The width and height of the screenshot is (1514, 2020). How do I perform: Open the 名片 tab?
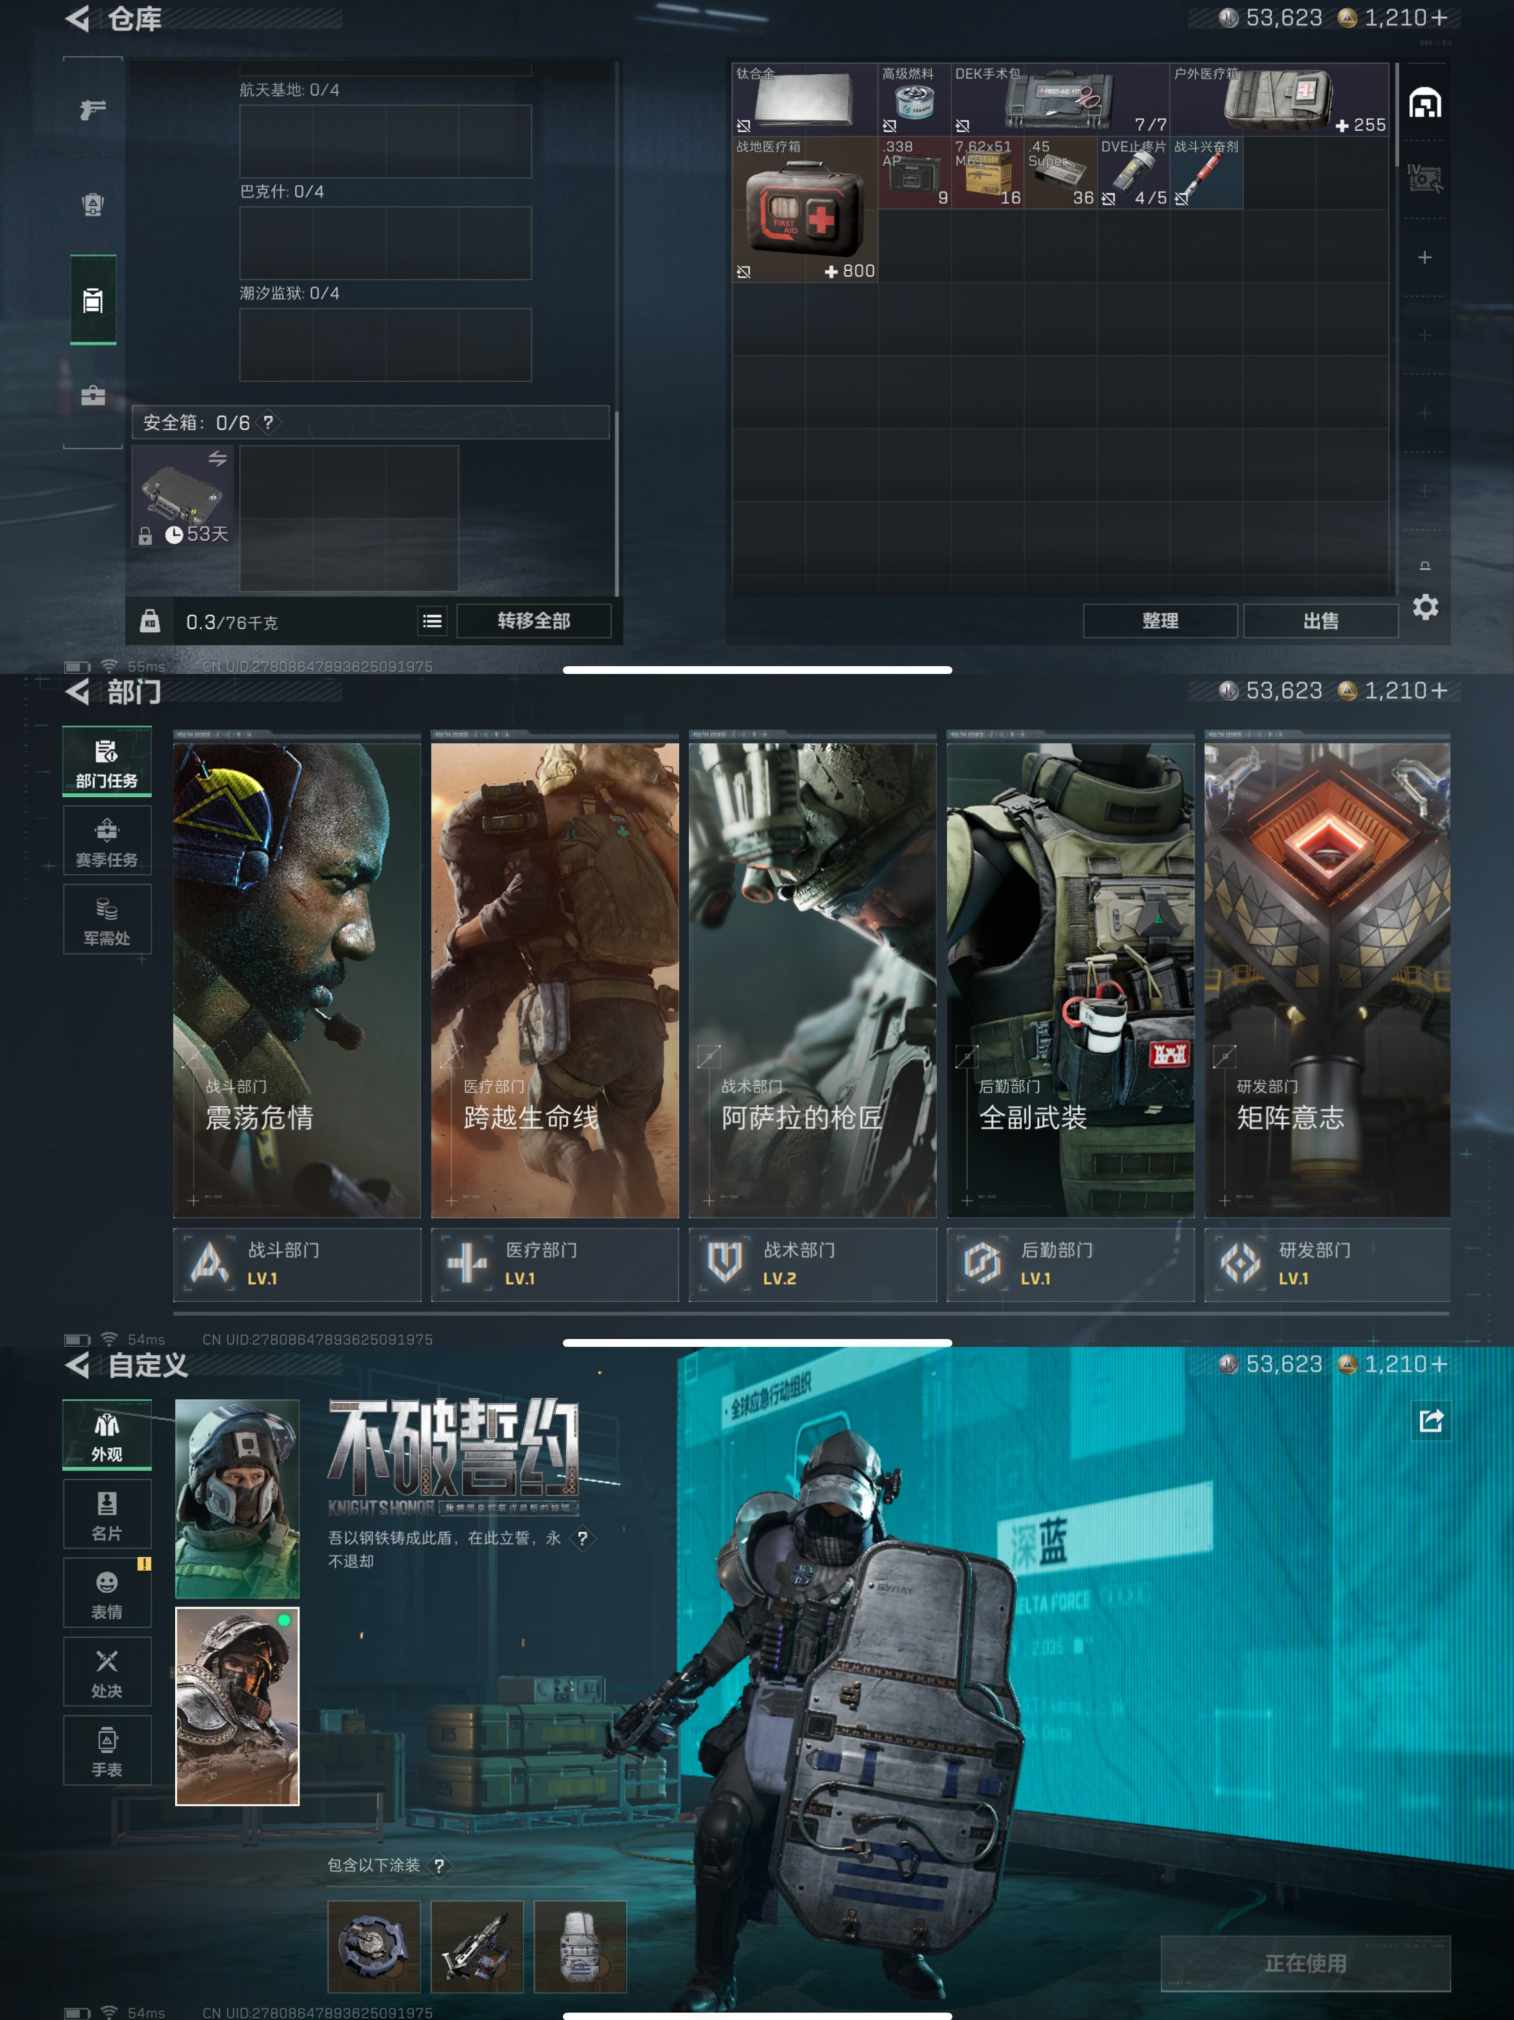point(107,1515)
